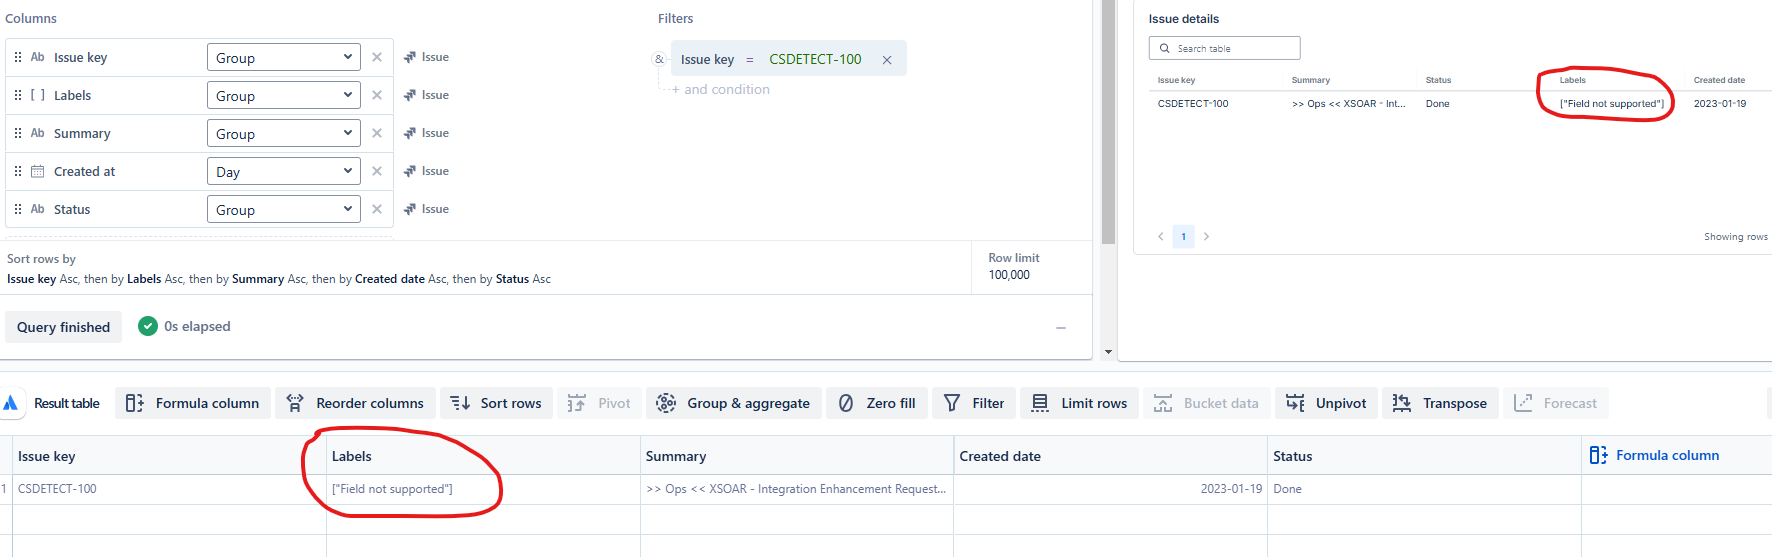Remove the Summary column with X
1772x557 pixels.
(377, 133)
